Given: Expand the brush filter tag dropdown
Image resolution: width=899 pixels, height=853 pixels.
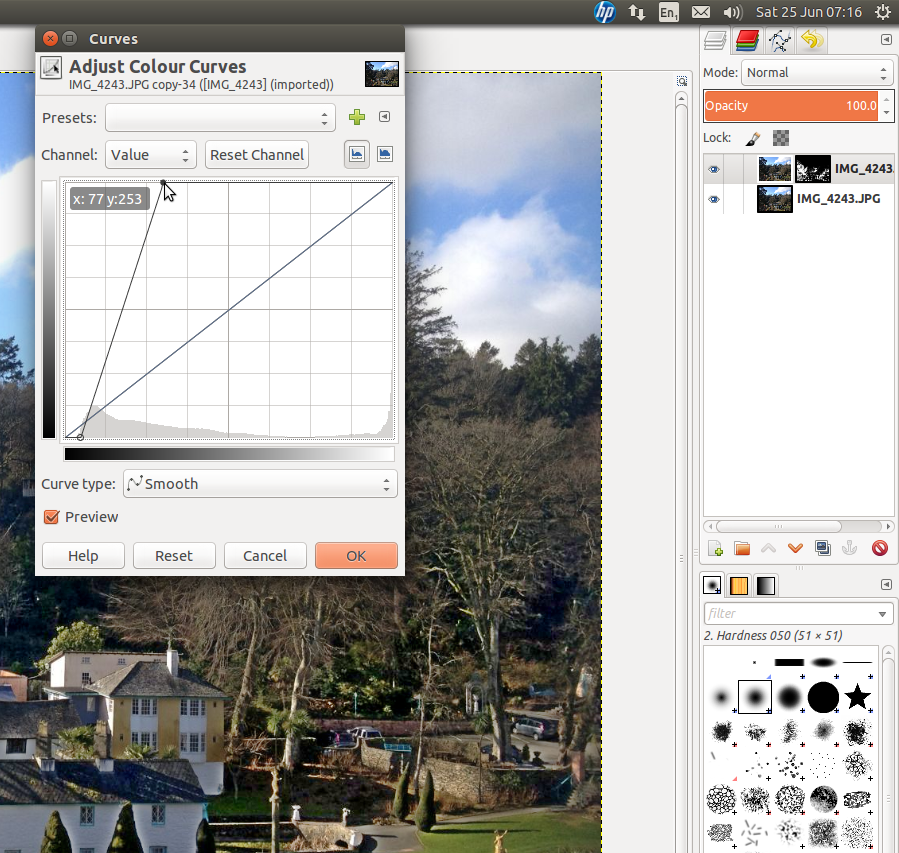Looking at the screenshot, I should pos(882,614).
